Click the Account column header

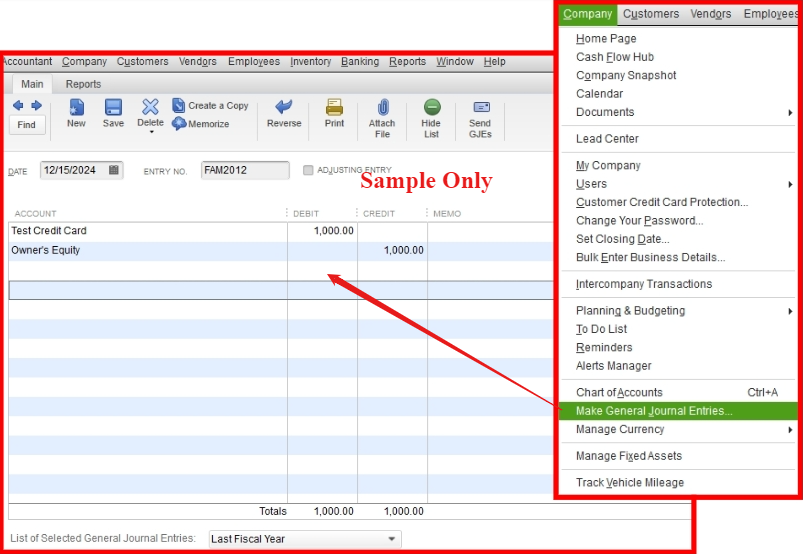(x=35, y=214)
